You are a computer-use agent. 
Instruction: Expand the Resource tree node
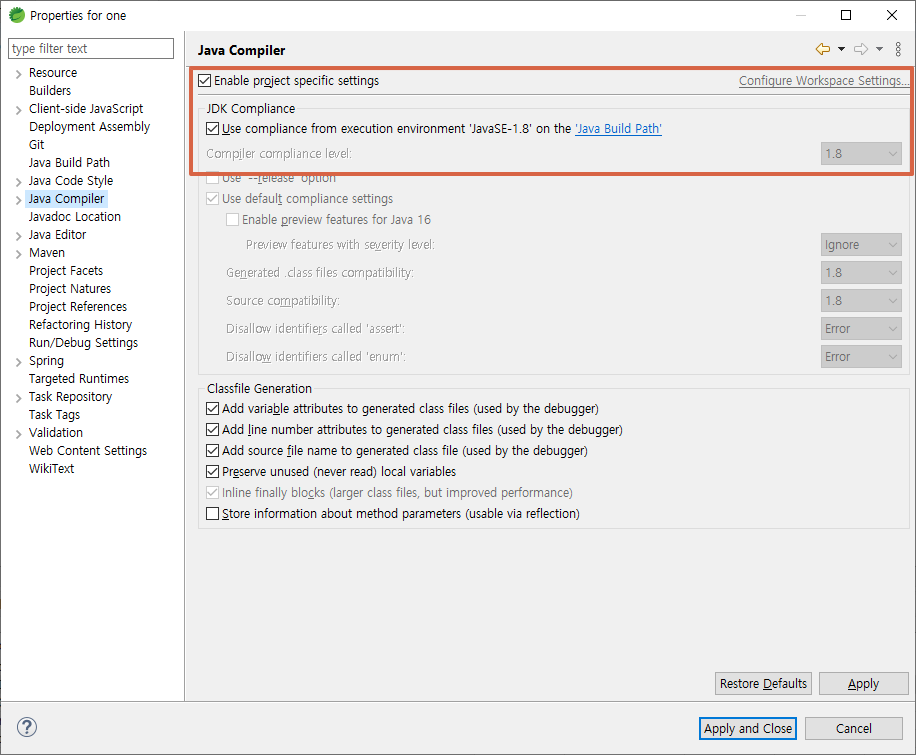point(18,74)
